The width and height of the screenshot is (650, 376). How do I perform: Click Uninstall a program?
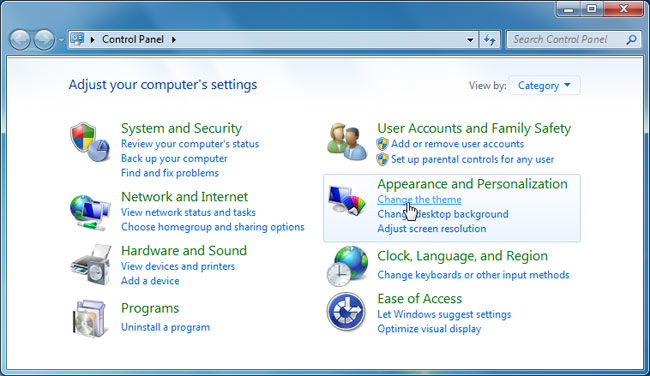[165, 327]
